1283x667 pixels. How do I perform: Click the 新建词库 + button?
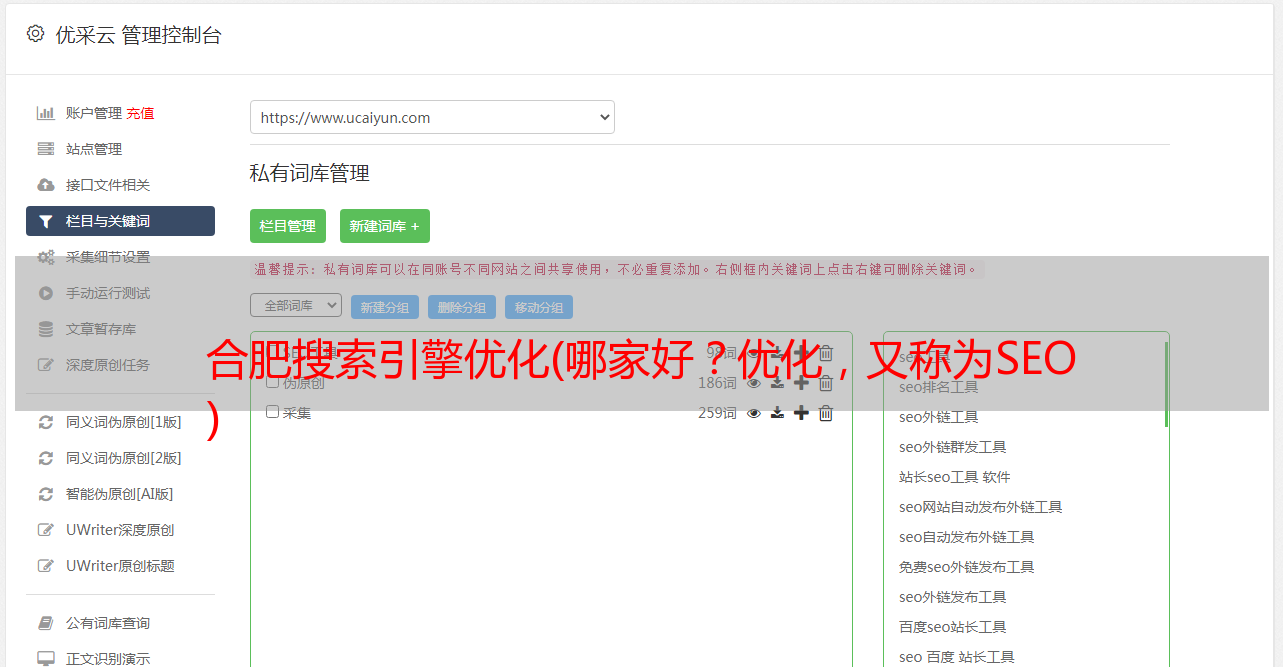[385, 226]
